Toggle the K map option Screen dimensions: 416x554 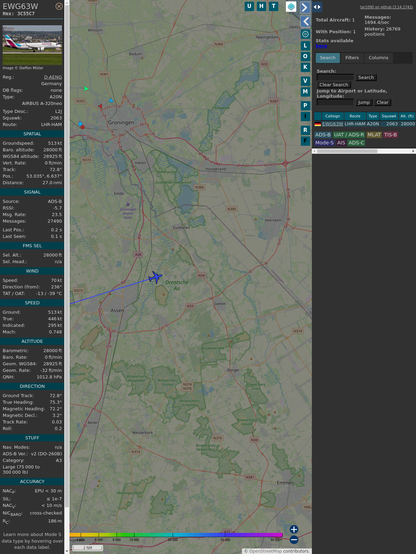click(x=305, y=67)
